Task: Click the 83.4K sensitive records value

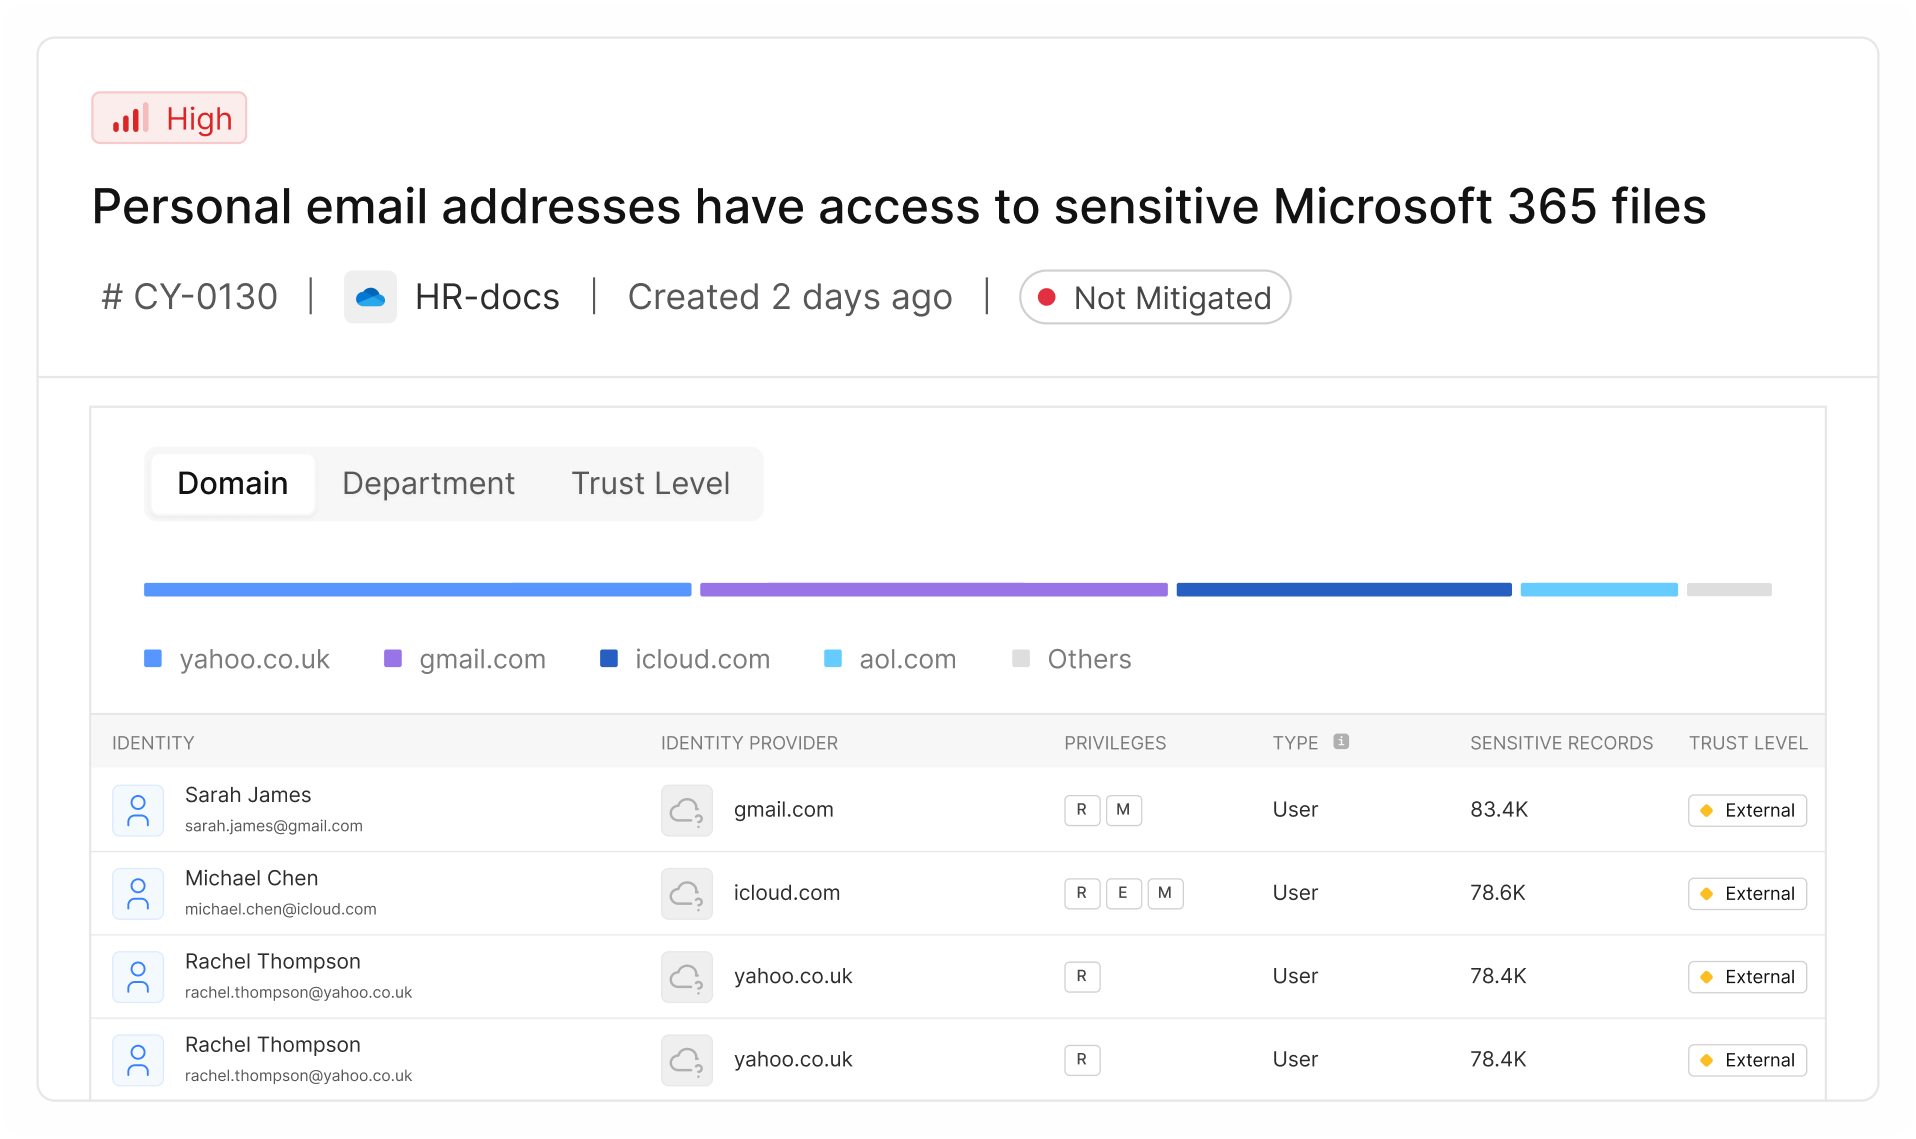Action: pos(1499,810)
